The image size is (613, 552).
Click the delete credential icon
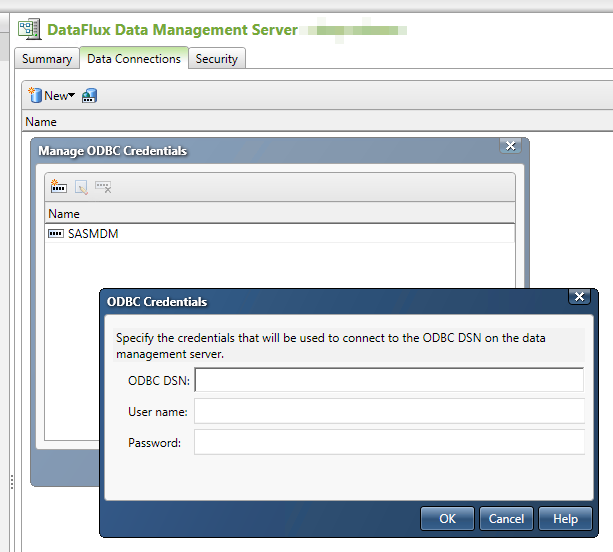tap(103, 187)
